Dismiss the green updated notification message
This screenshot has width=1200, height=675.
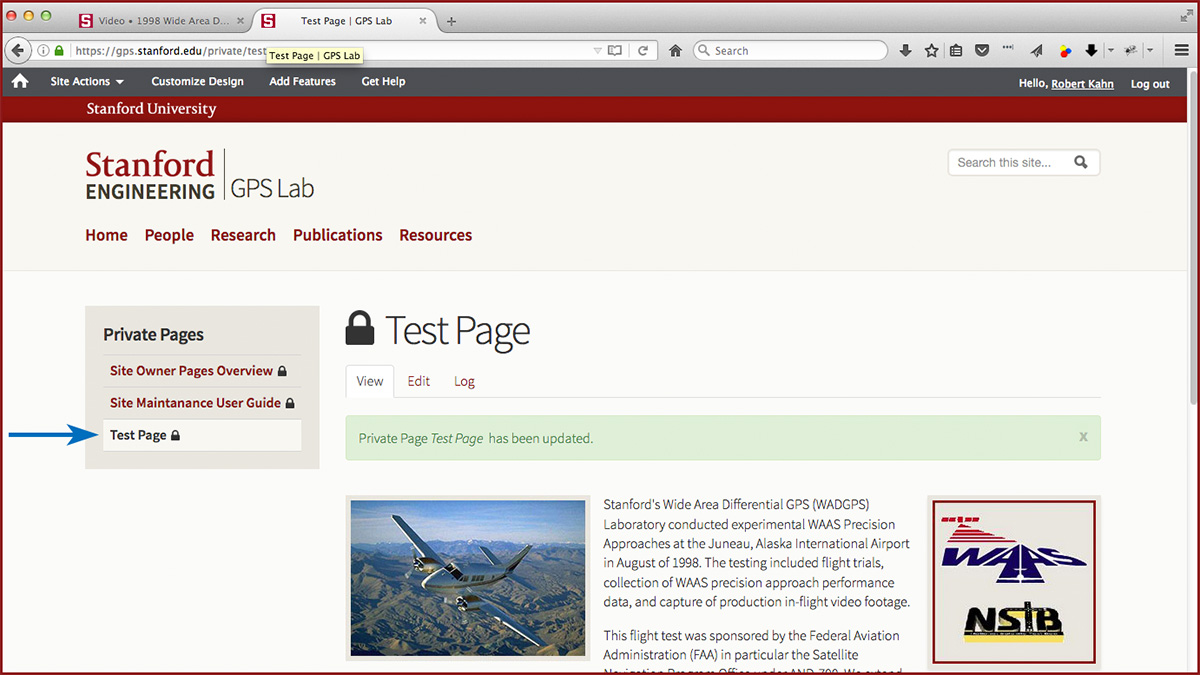click(1083, 437)
